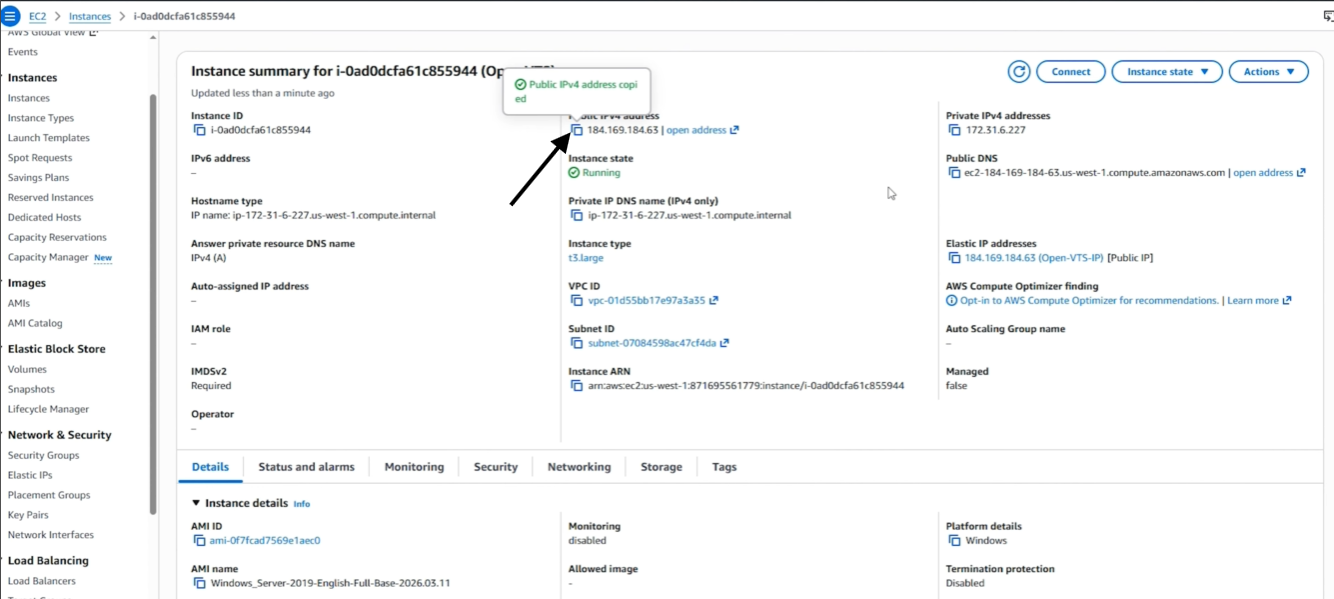The height and width of the screenshot is (599, 1334).
Task: Open Elastic IP 184.169.184.63 (Open-VTS-IP) link
Action: point(1034,258)
